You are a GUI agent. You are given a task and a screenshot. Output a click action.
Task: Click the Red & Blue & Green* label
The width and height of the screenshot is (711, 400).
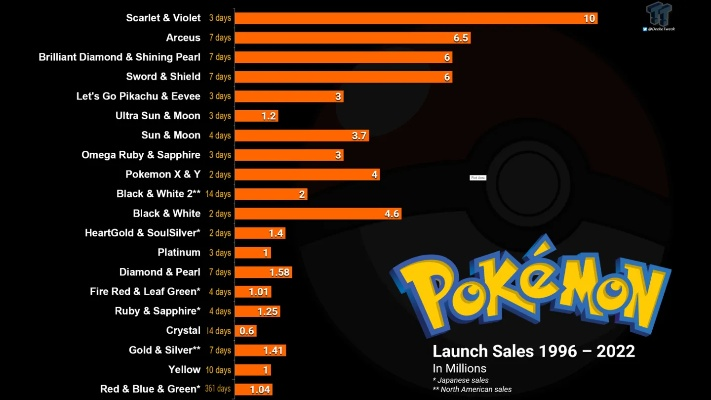click(x=150, y=388)
